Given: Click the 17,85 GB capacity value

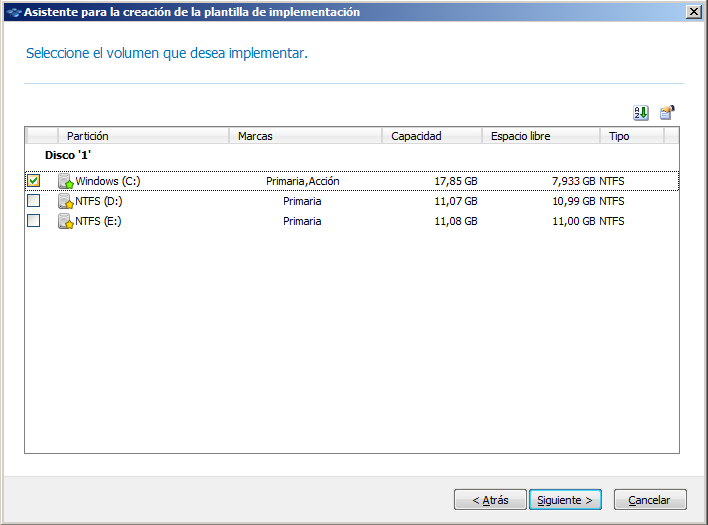Looking at the screenshot, I should pyautogui.click(x=456, y=181).
